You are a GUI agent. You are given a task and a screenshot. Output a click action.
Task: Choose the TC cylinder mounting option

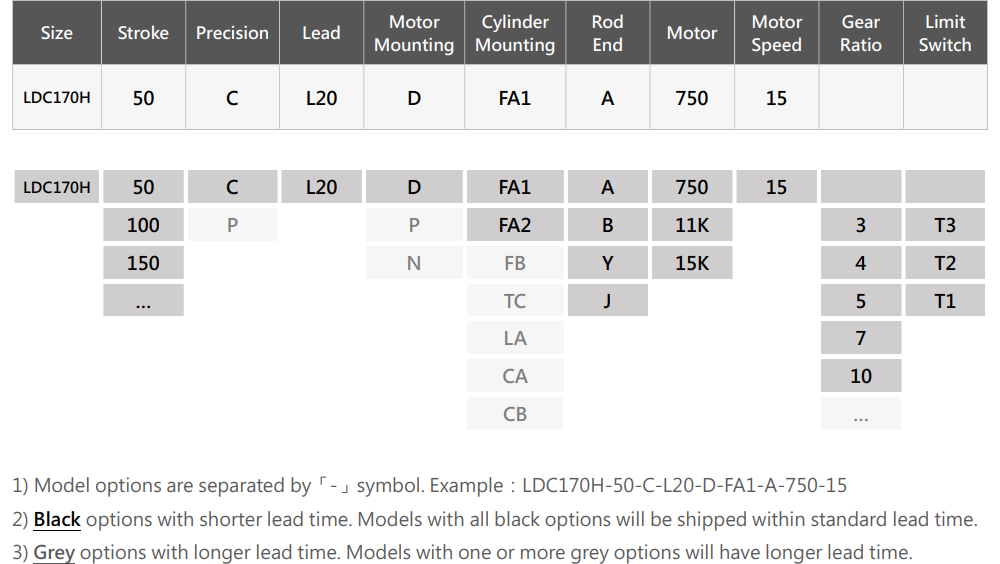[515, 300]
